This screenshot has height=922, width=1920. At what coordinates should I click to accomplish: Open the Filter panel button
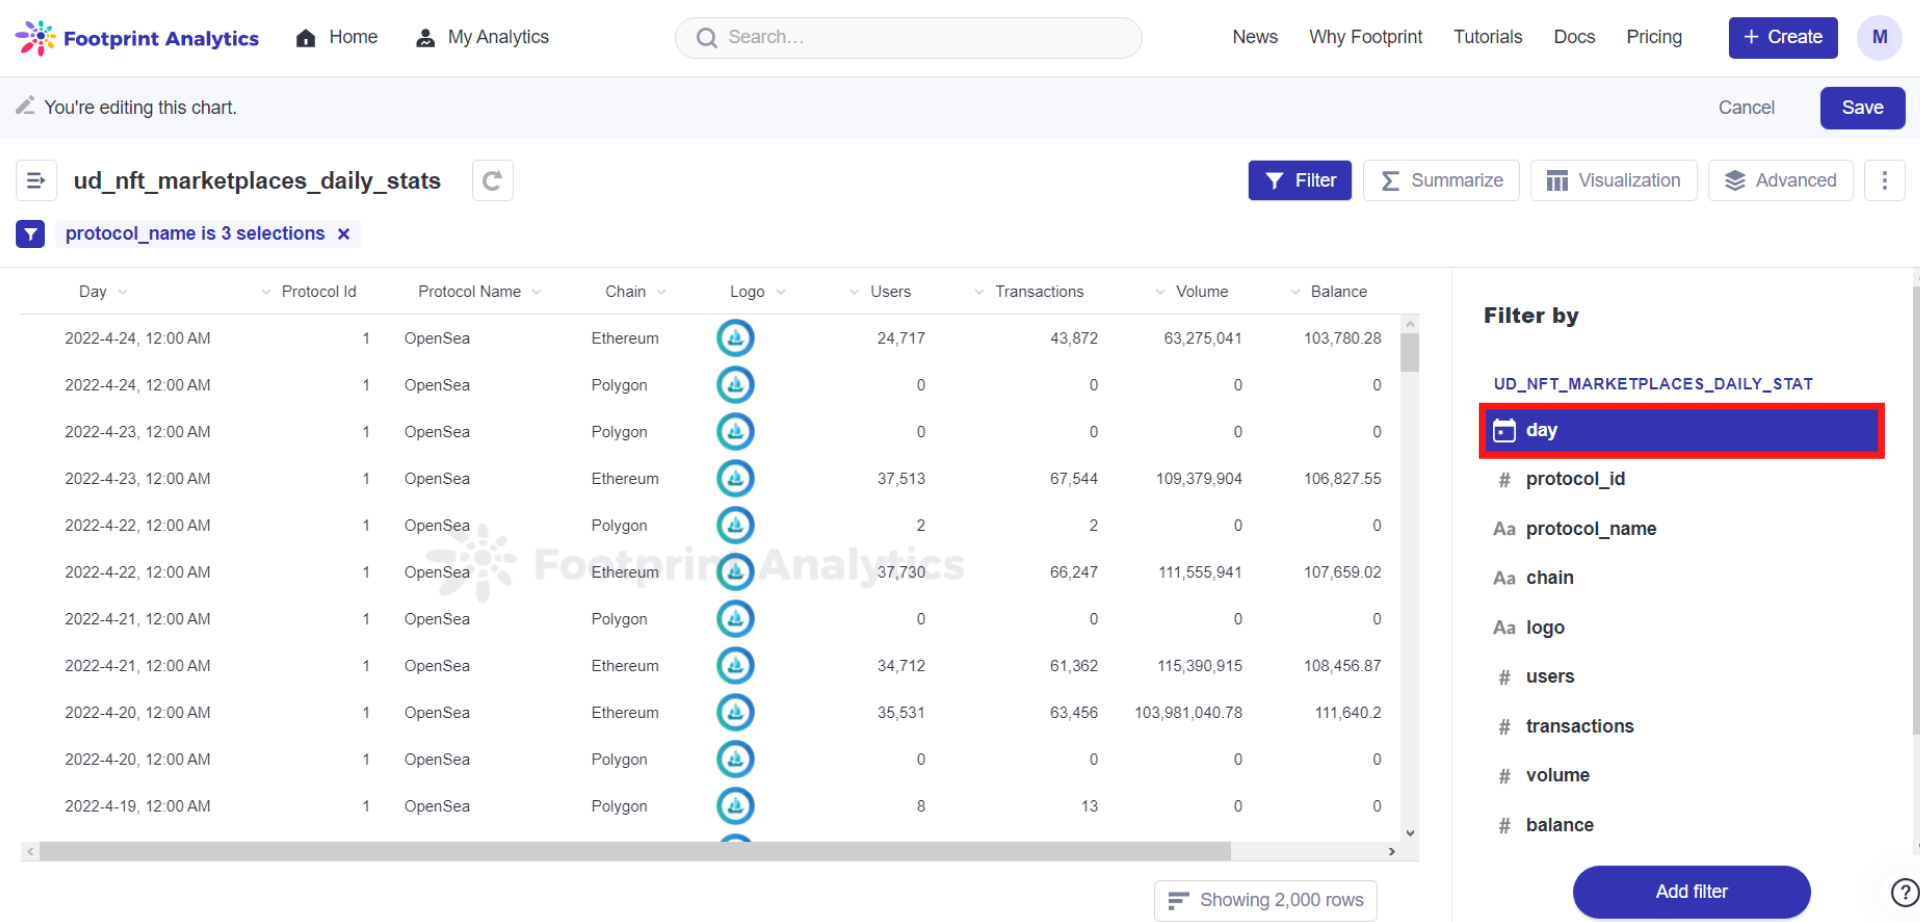point(1300,180)
